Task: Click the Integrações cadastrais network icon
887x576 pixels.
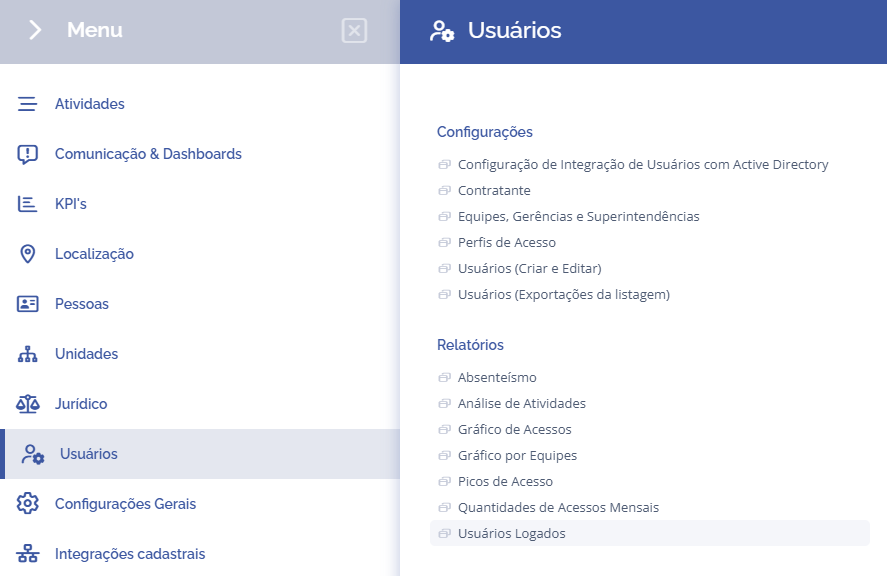Action: [27, 554]
